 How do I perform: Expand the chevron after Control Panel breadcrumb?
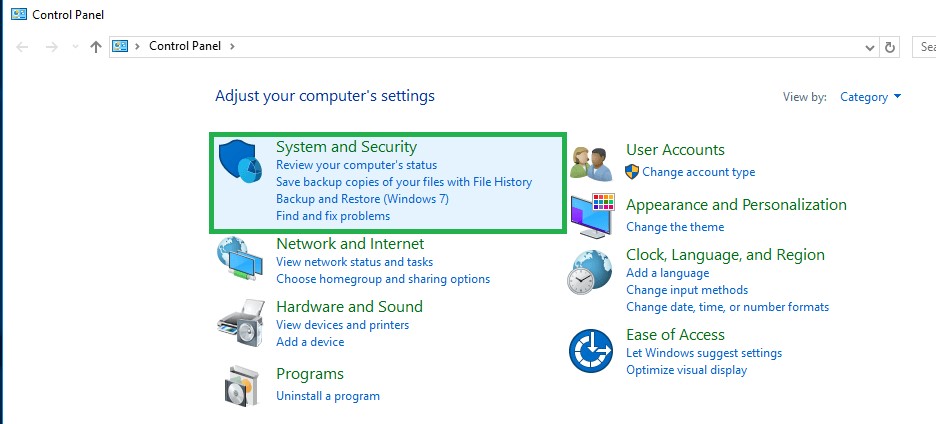click(x=232, y=46)
